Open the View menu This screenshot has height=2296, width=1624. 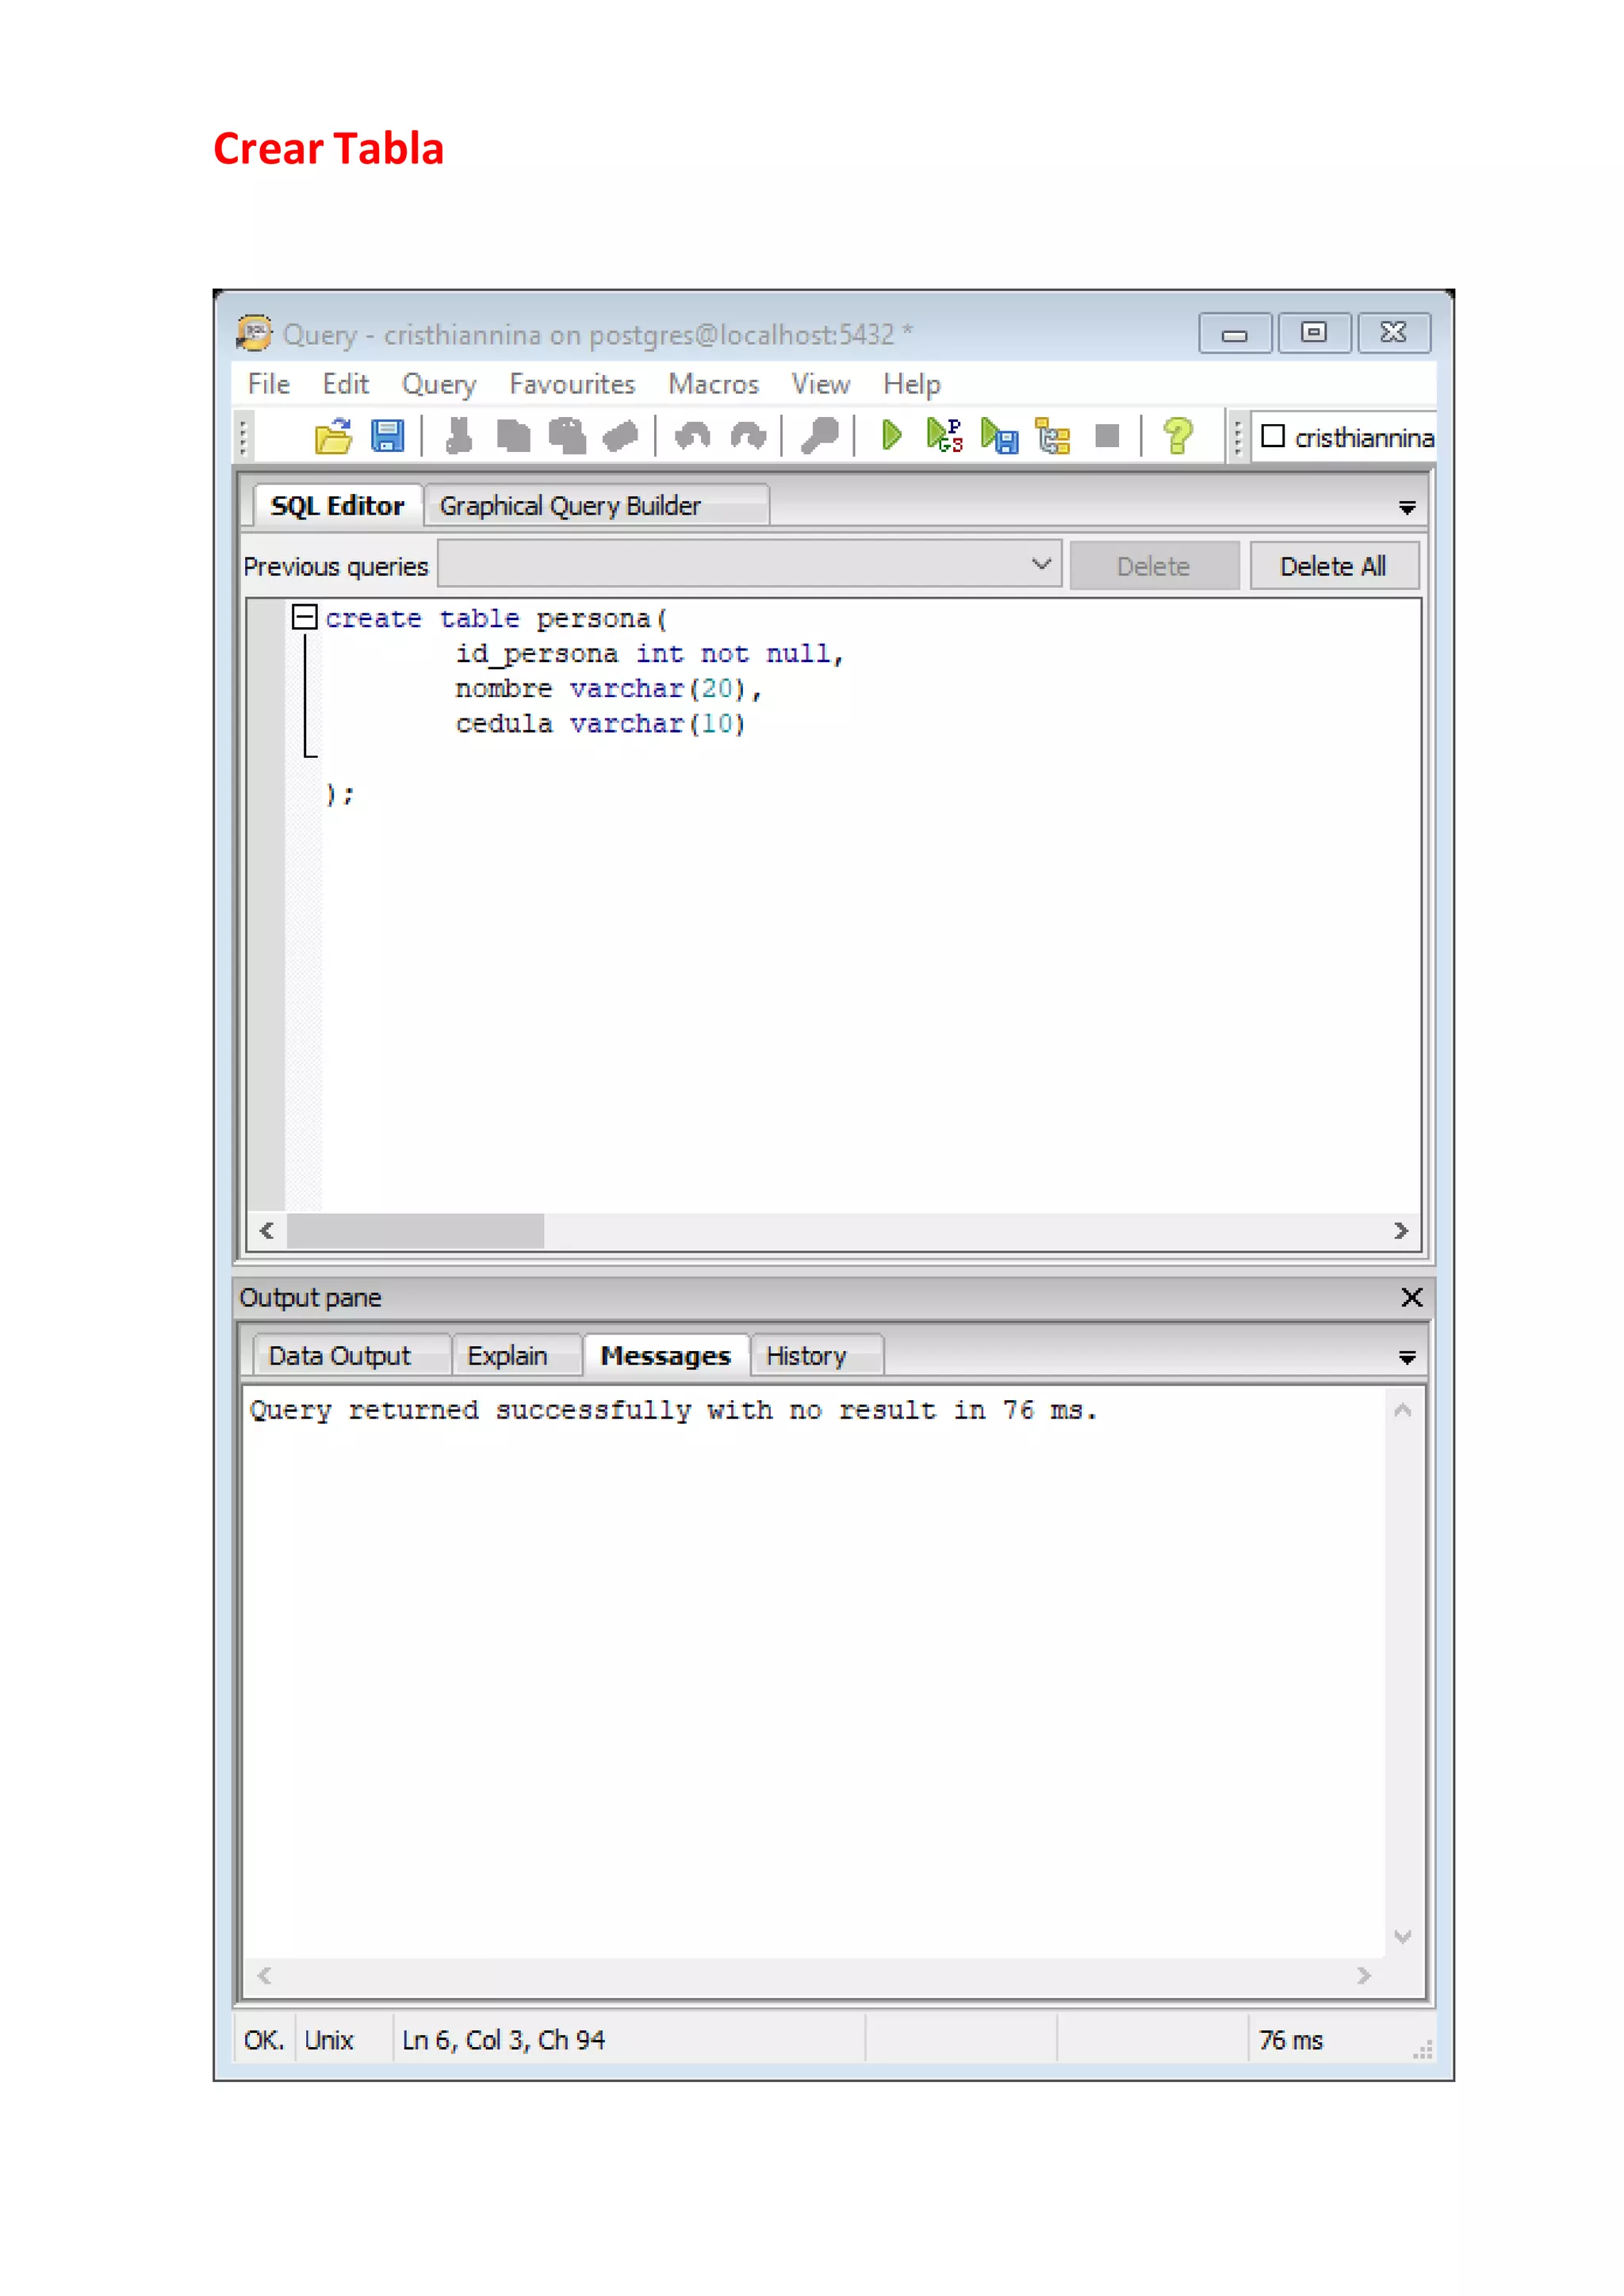coord(820,384)
